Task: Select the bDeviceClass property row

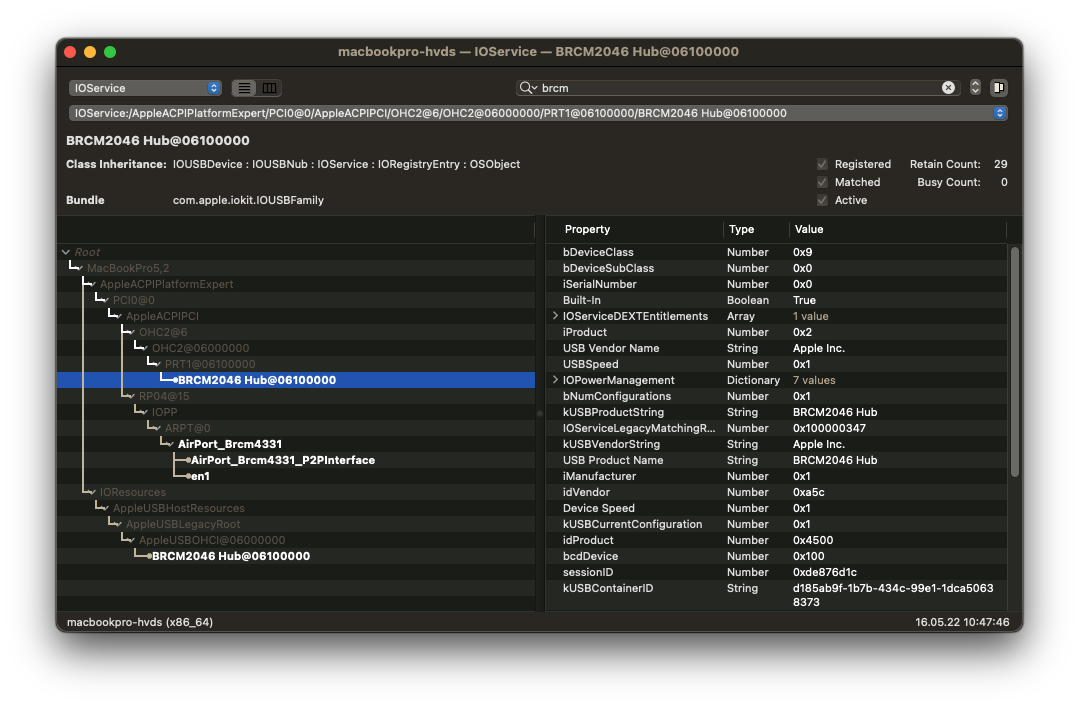Action: [776, 252]
